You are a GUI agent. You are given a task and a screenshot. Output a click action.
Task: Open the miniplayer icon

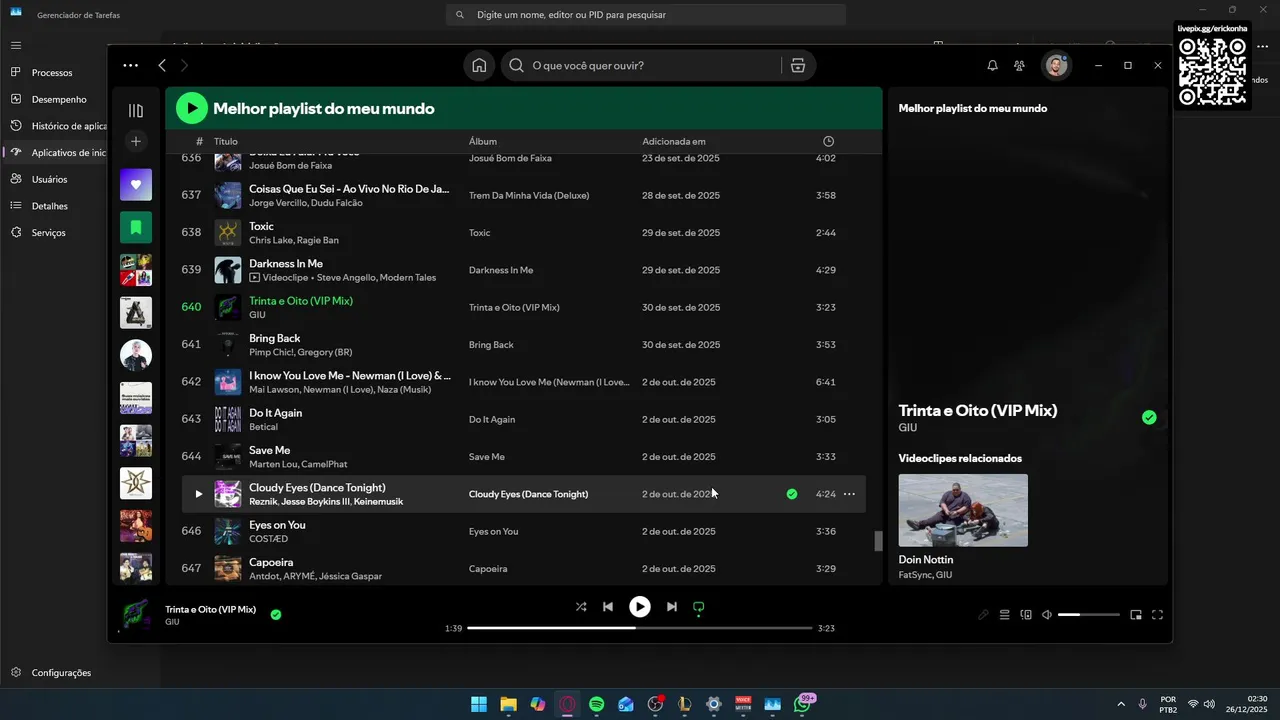coord(1136,615)
